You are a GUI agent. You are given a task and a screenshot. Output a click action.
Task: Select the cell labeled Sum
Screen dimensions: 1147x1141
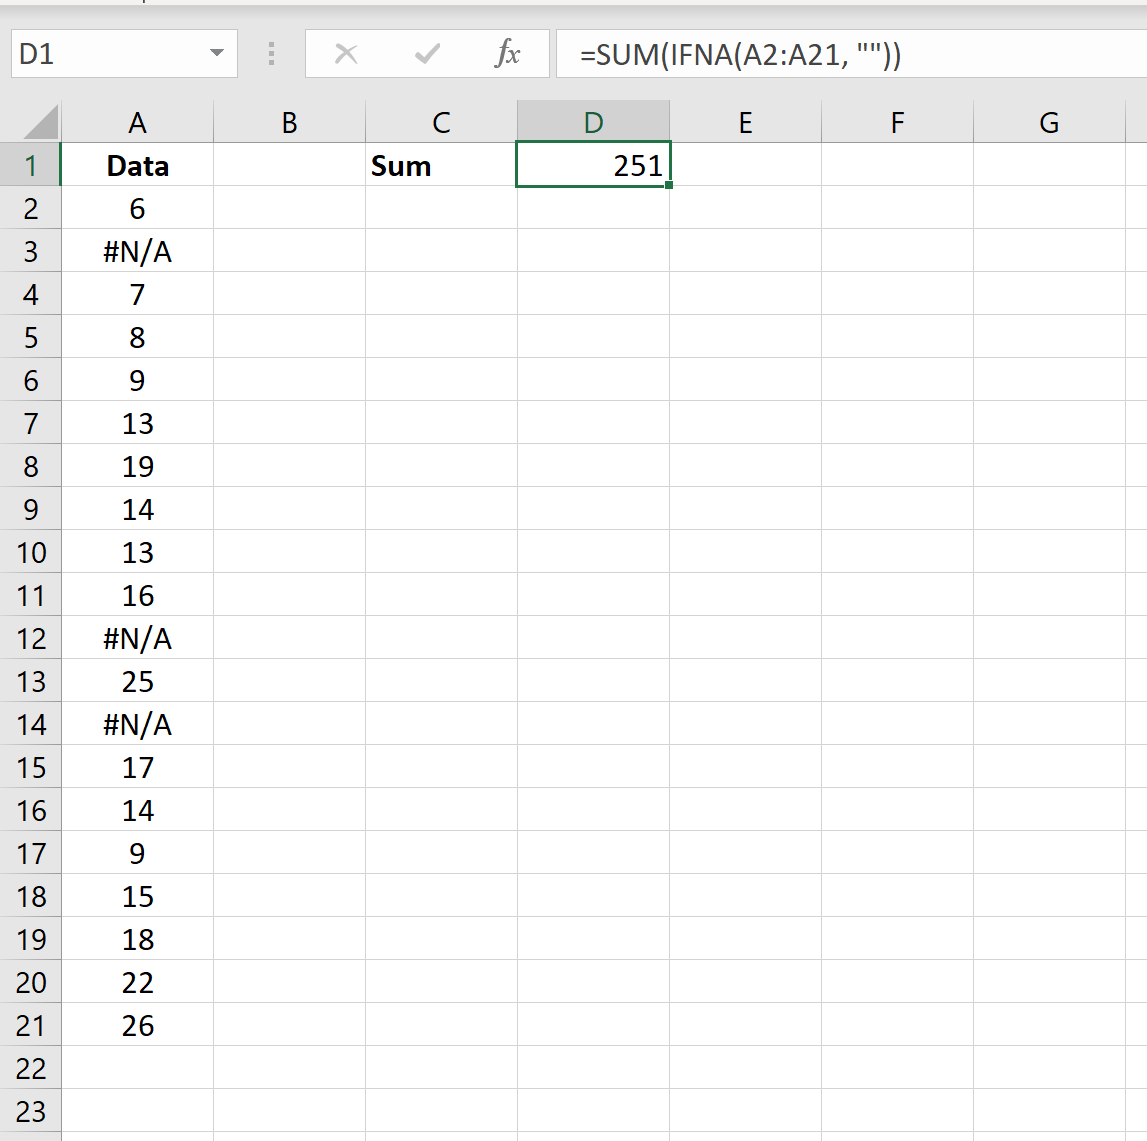pos(440,165)
